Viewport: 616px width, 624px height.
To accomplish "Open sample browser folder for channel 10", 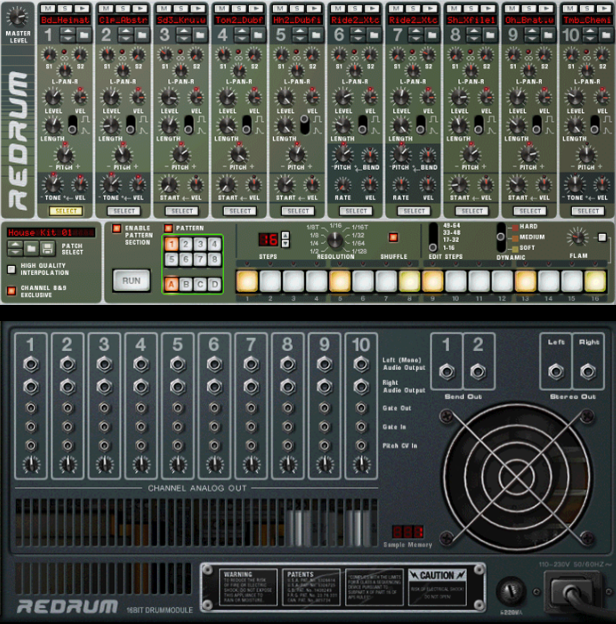I will pyautogui.click(x=606, y=35).
